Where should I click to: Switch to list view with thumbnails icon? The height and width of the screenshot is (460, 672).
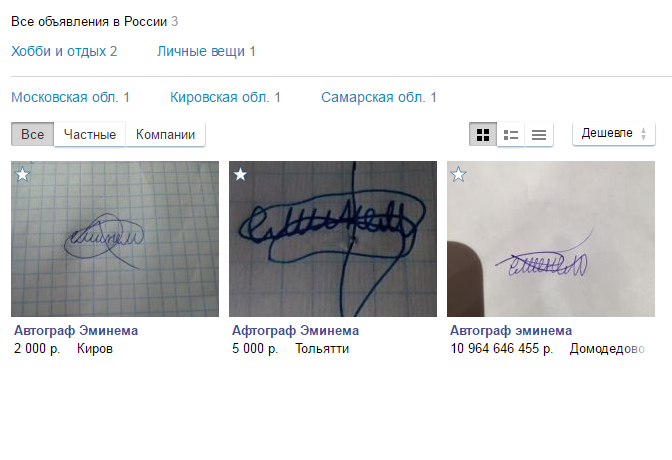(510, 135)
